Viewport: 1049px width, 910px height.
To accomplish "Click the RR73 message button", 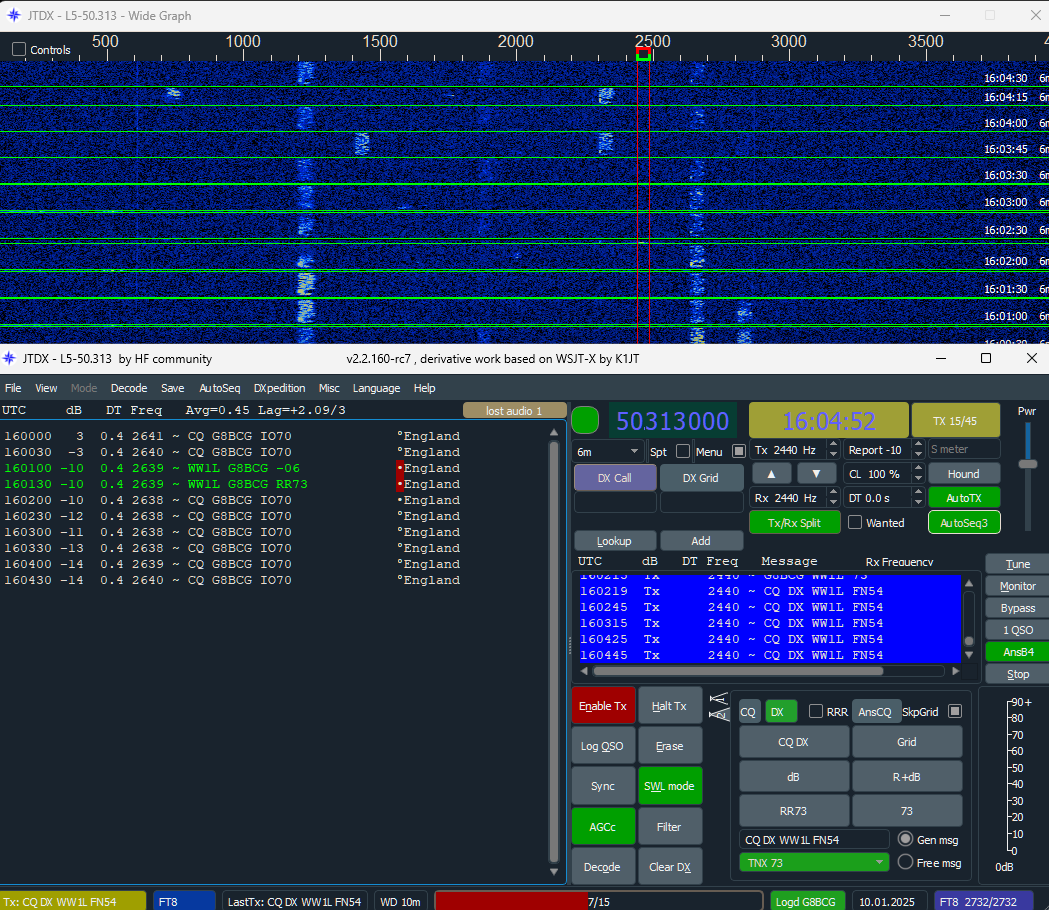I will tap(793, 810).
